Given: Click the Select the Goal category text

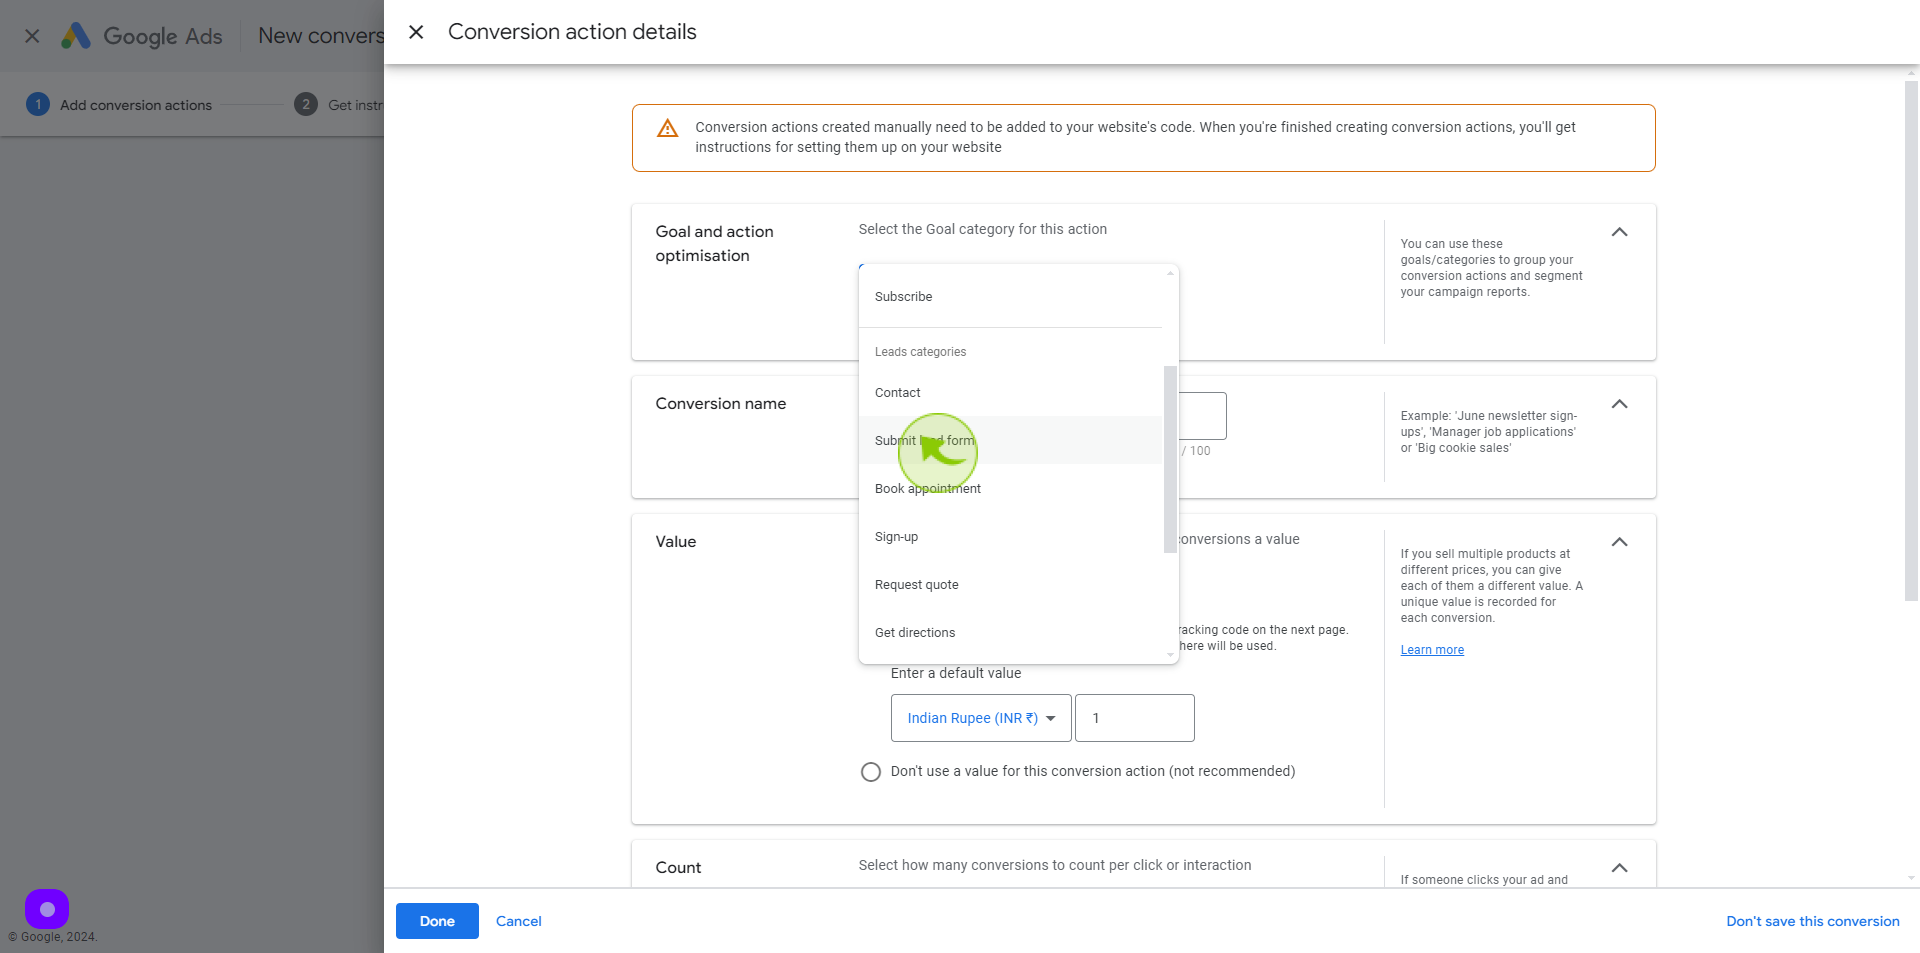Looking at the screenshot, I should click(982, 229).
